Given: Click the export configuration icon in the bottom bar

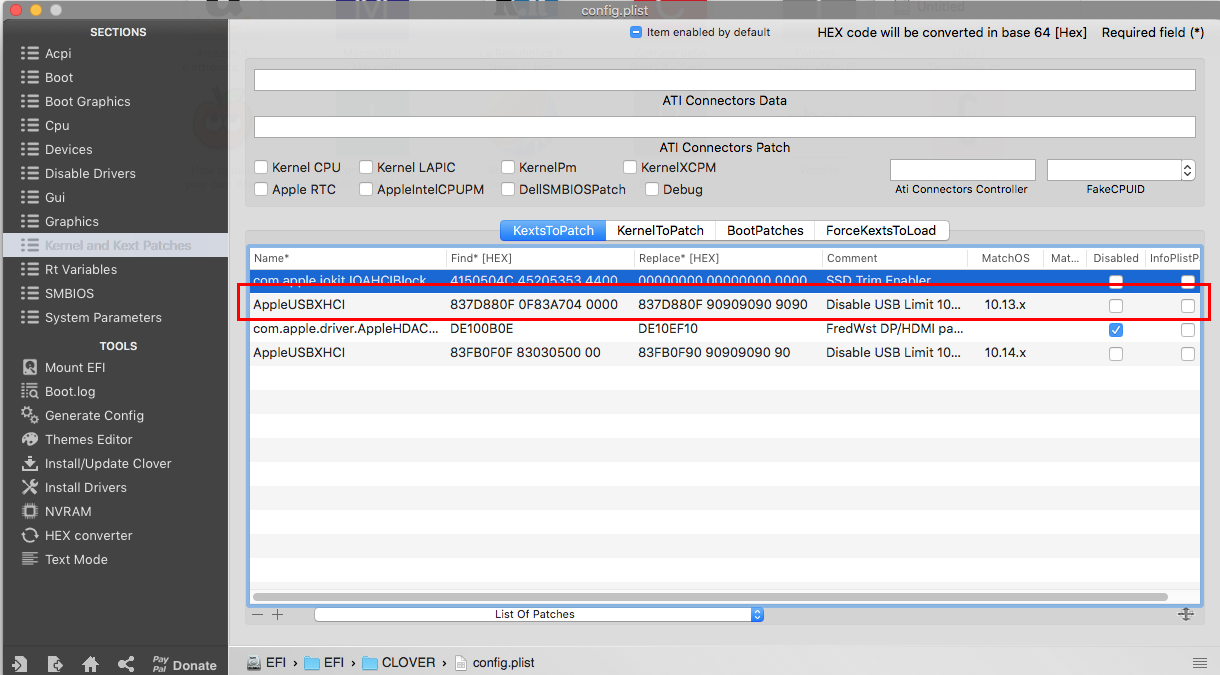Looking at the screenshot, I should (55, 664).
